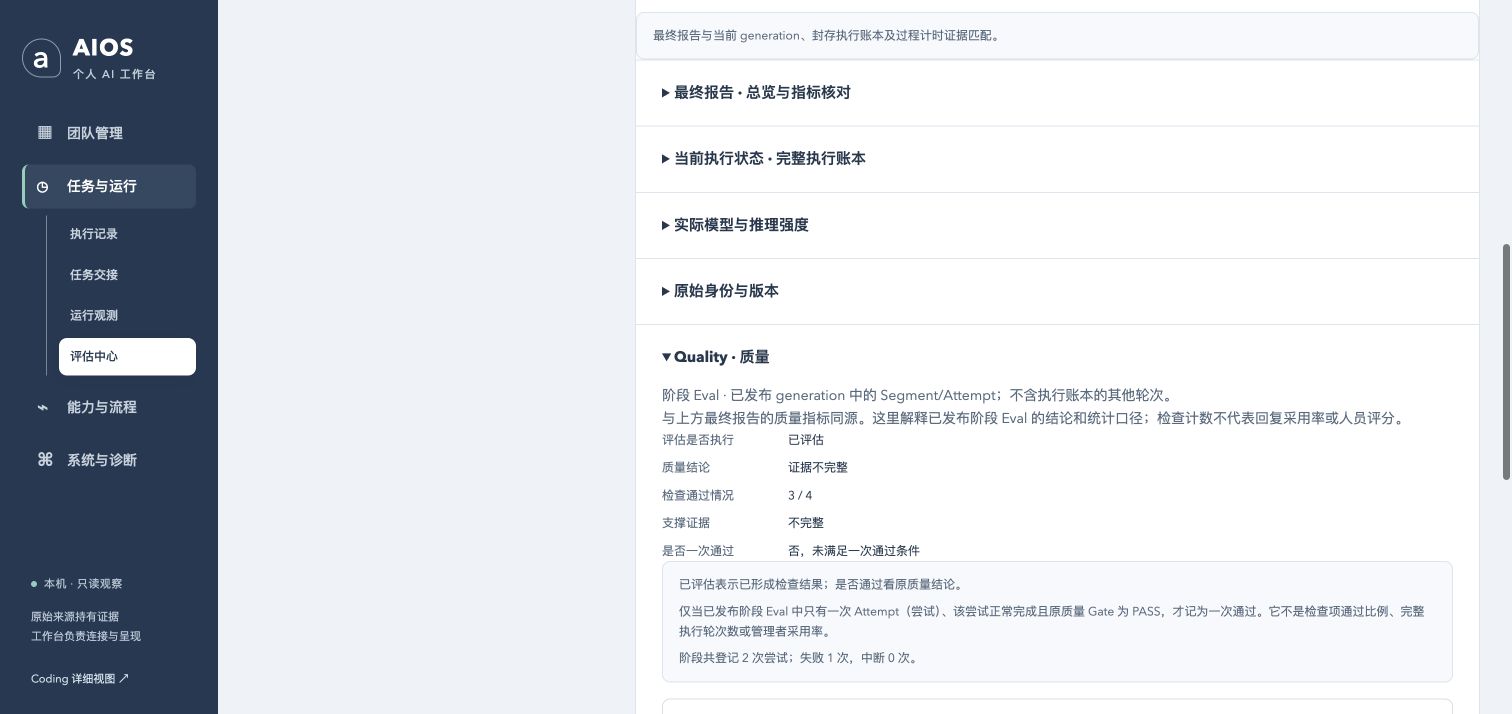Click the 检查通过情况 label
This screenshot has height=714, width=1512.
(x=698, y=495)
